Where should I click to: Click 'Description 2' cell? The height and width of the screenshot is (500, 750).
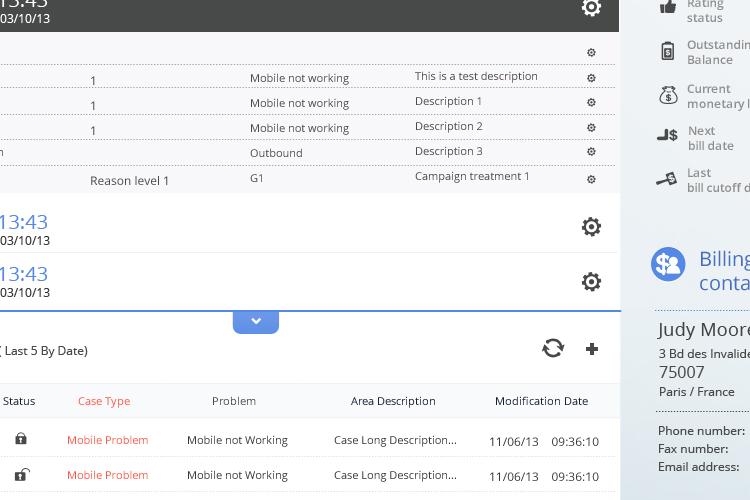[449, 126]
